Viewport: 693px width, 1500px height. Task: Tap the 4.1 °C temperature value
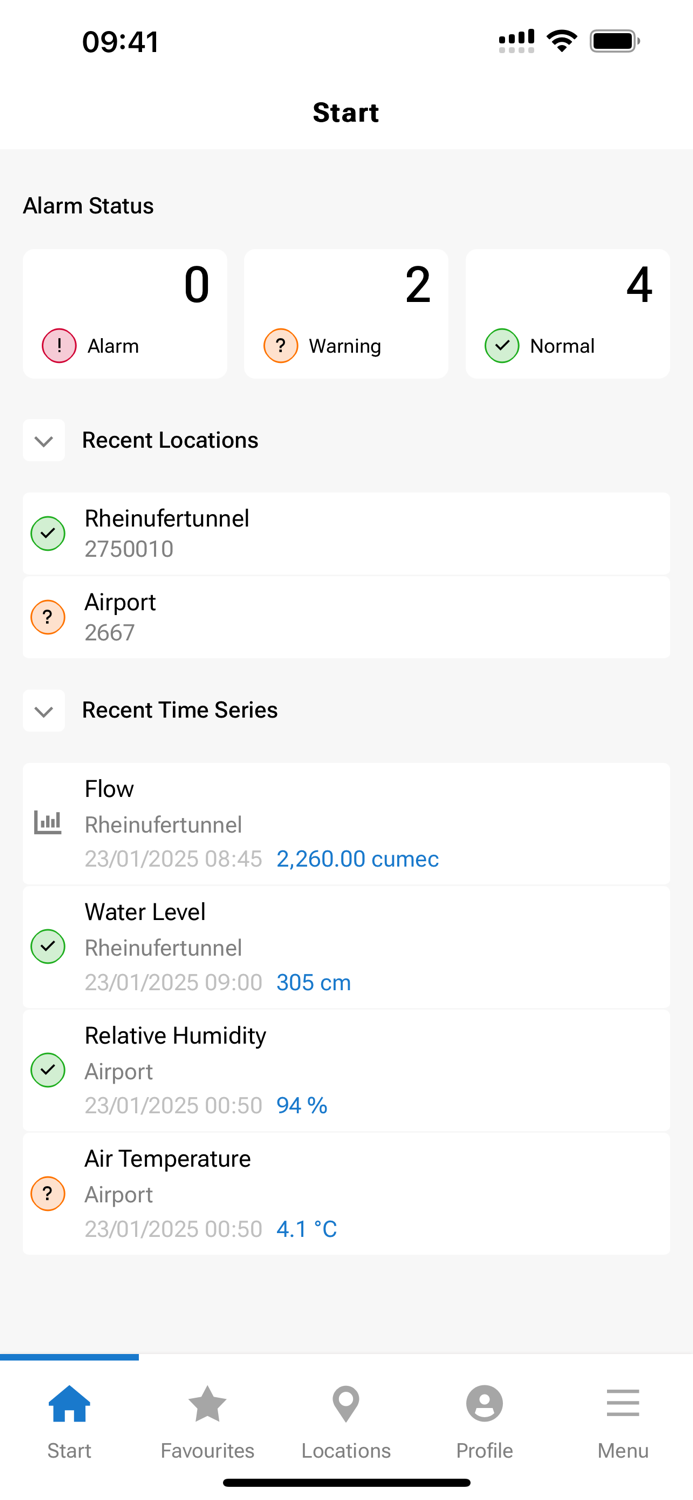(x=306, y=1229)
